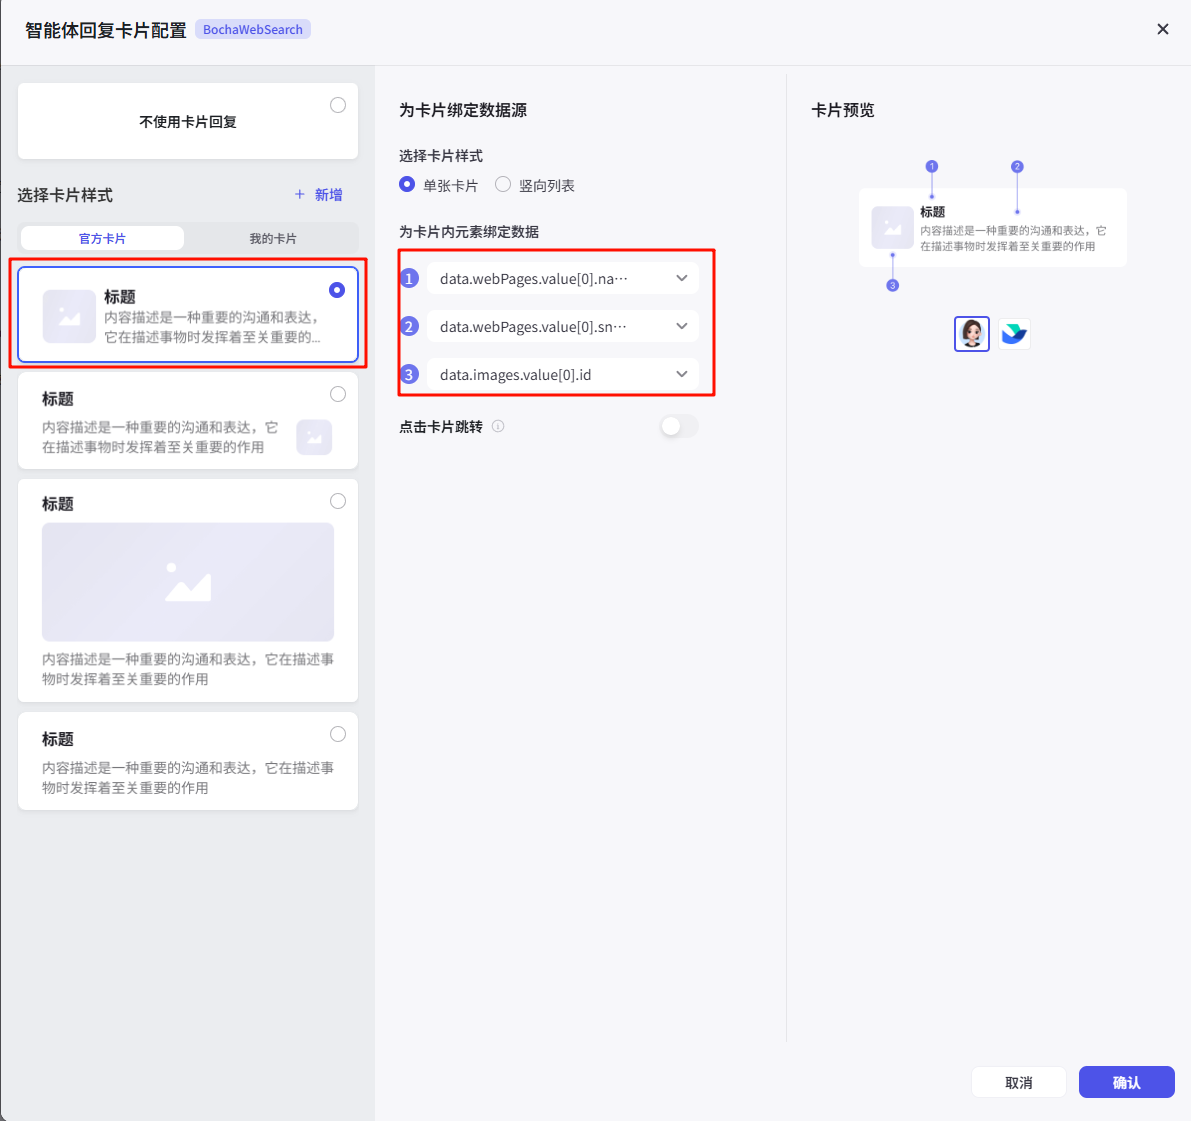Select the woman avatar icon in the card preview
Image resolution: width=1191 pixels, height=1121 pixels.
[x=971, y=333]
